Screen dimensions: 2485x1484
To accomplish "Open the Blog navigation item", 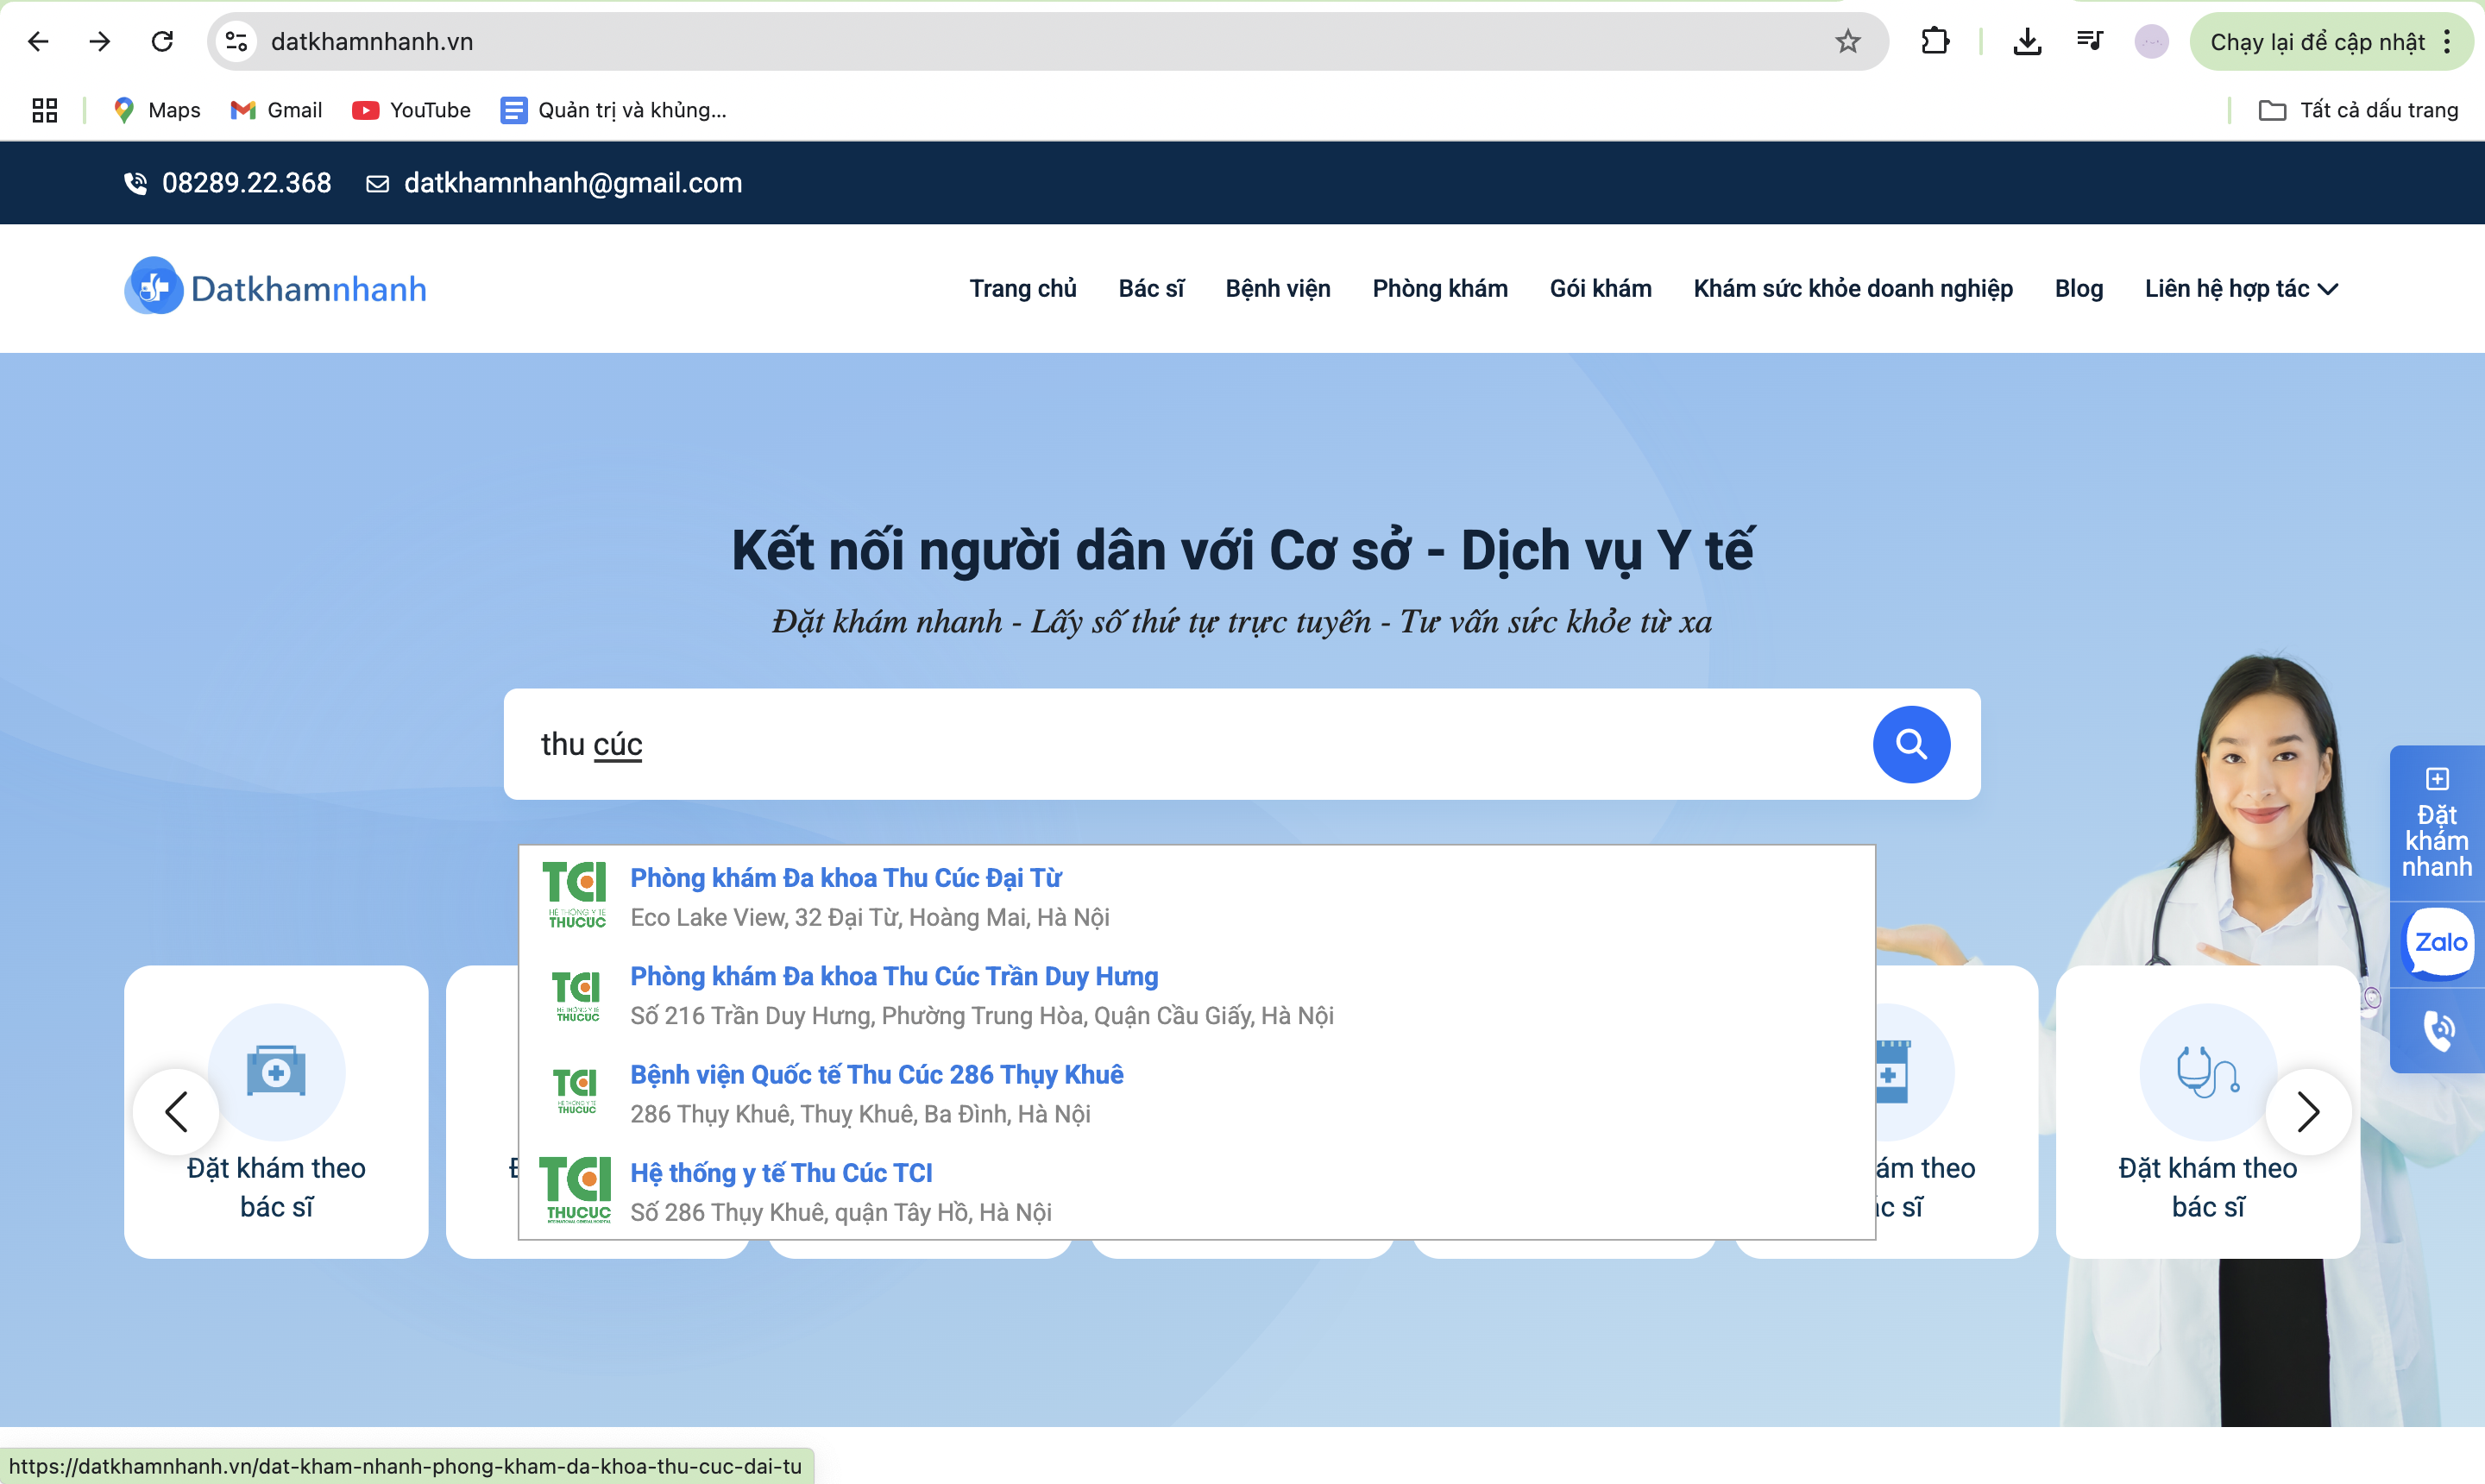I will [2078, 288].
